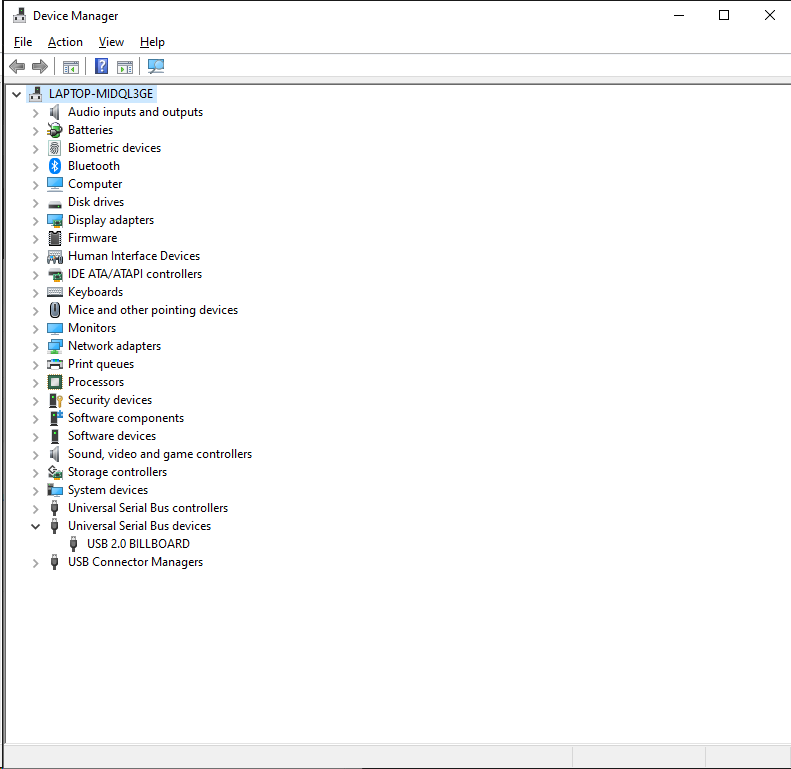Click Scan for hardware changes toolbar icon
The image size is (791, 769).
[x=156, y=67]
